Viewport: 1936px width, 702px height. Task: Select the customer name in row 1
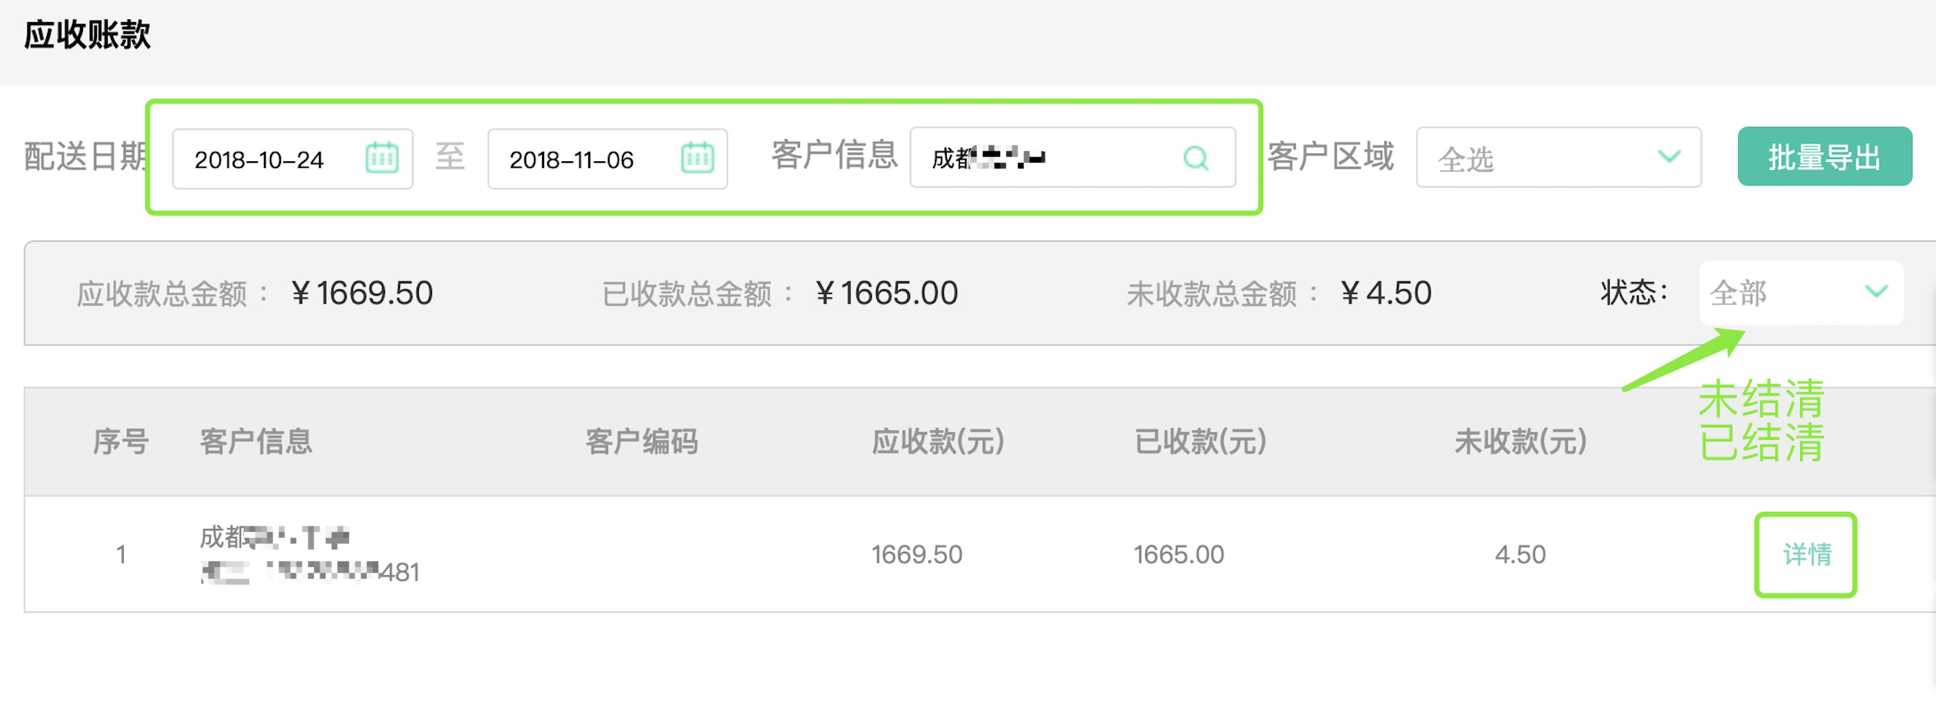tap(275, 538)
